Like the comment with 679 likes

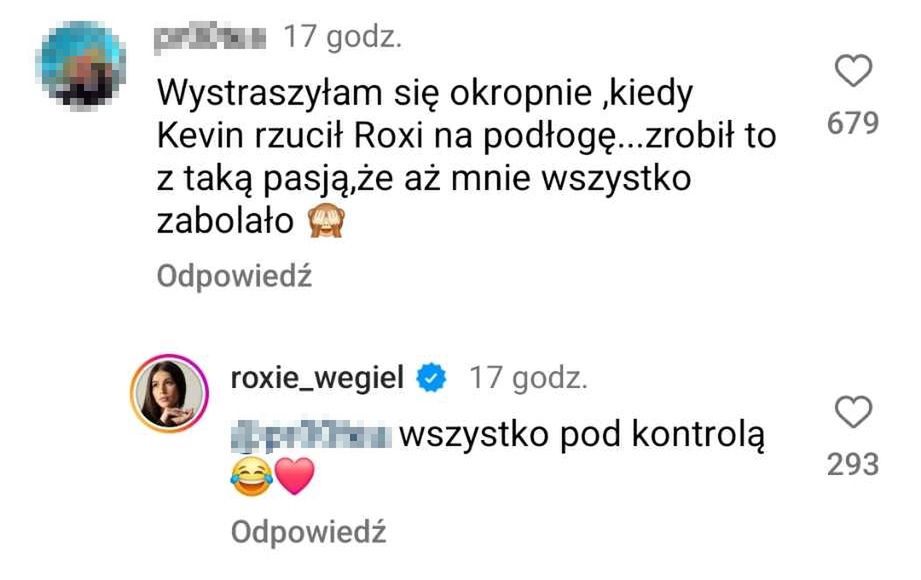pos(853,71)
